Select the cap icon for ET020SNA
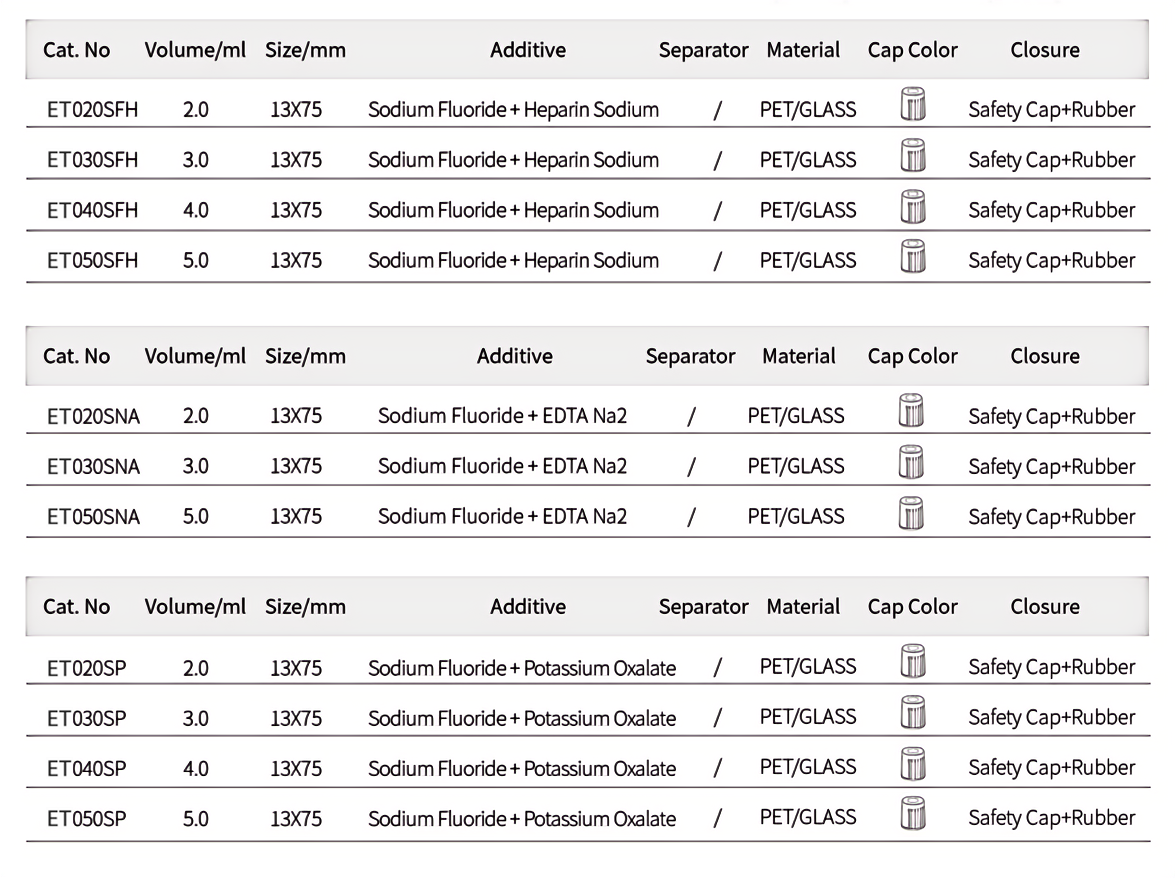The image size is (1175, 878). pos(912,411)
